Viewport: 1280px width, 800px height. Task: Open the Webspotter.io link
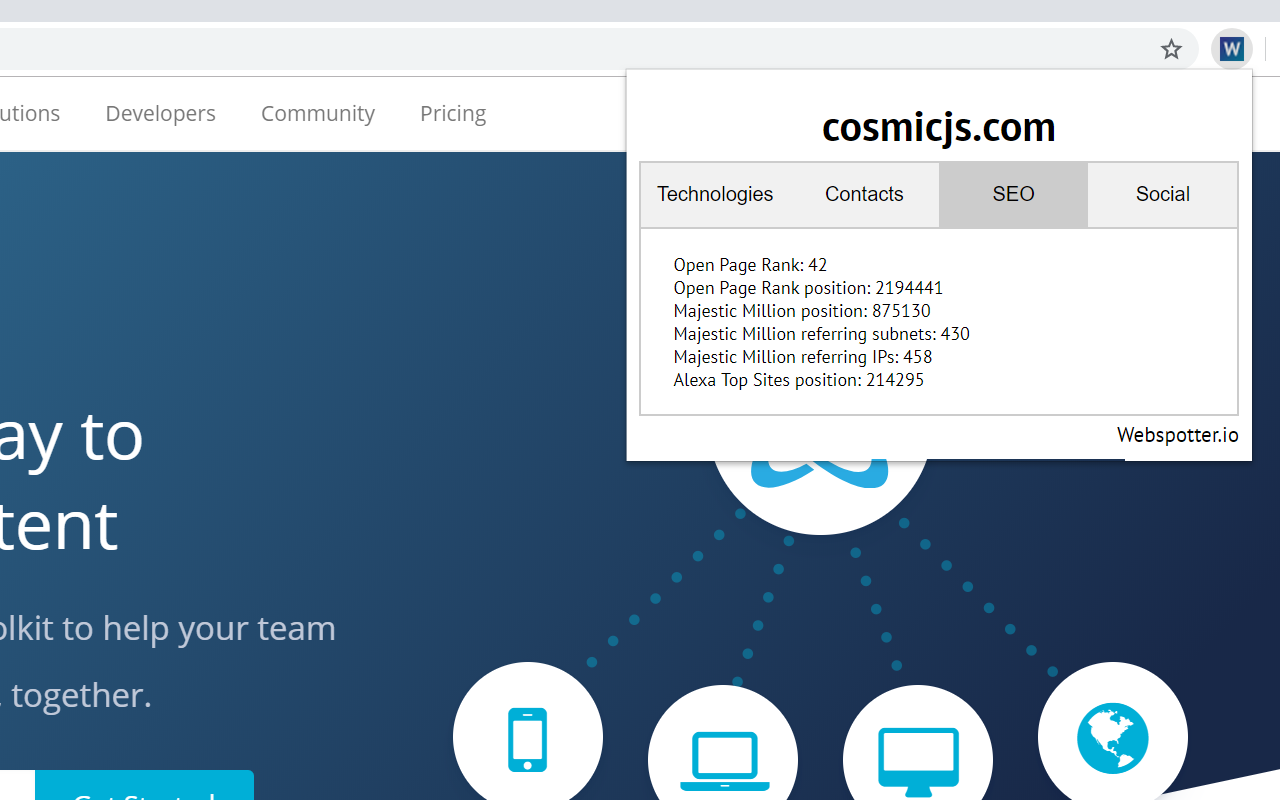pos(1178,435)
